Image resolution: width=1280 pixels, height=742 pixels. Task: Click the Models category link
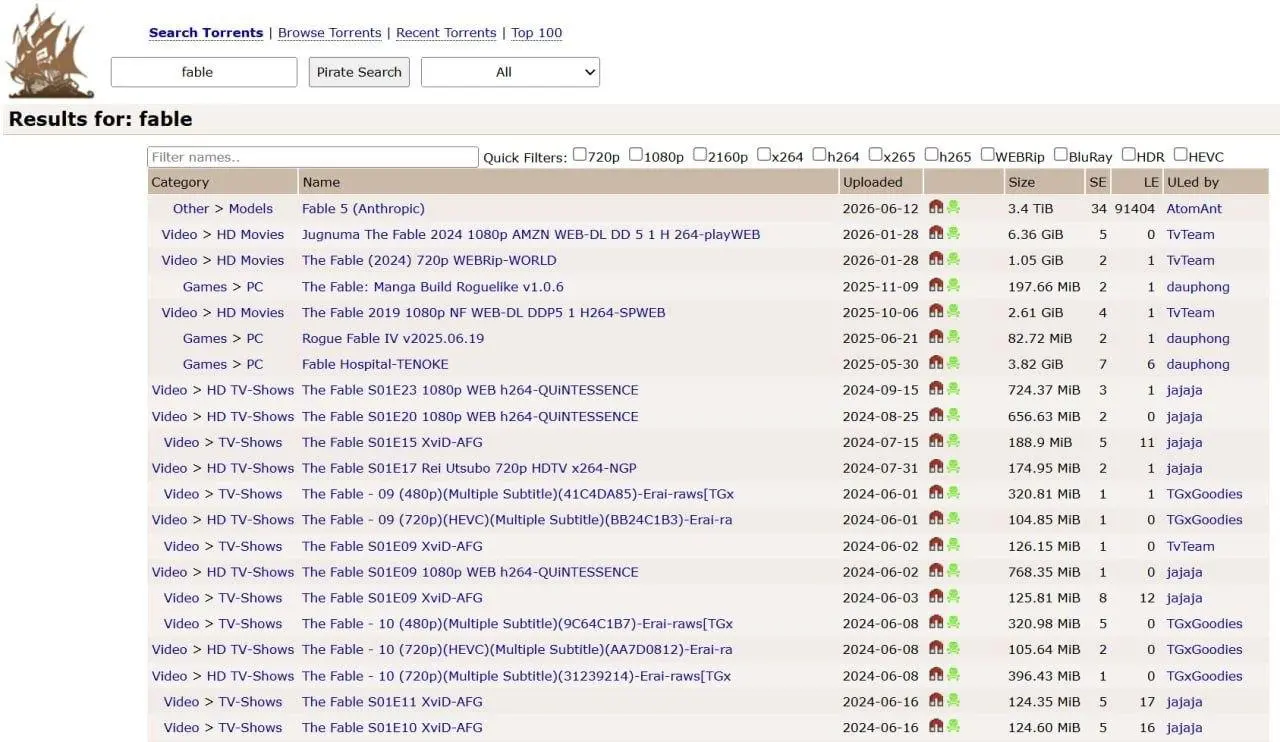250,208
